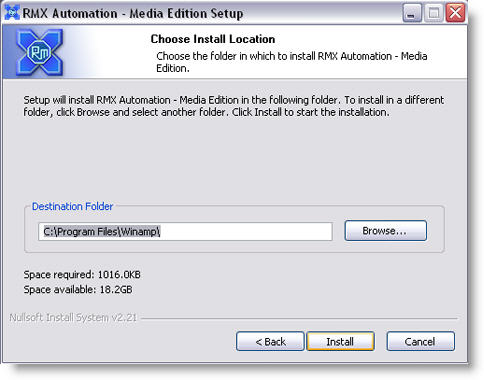The width and height of the screenshot is (484, 380).
Task: Select the 'Space available: 18.2GB' text
Action: [78, 289]
